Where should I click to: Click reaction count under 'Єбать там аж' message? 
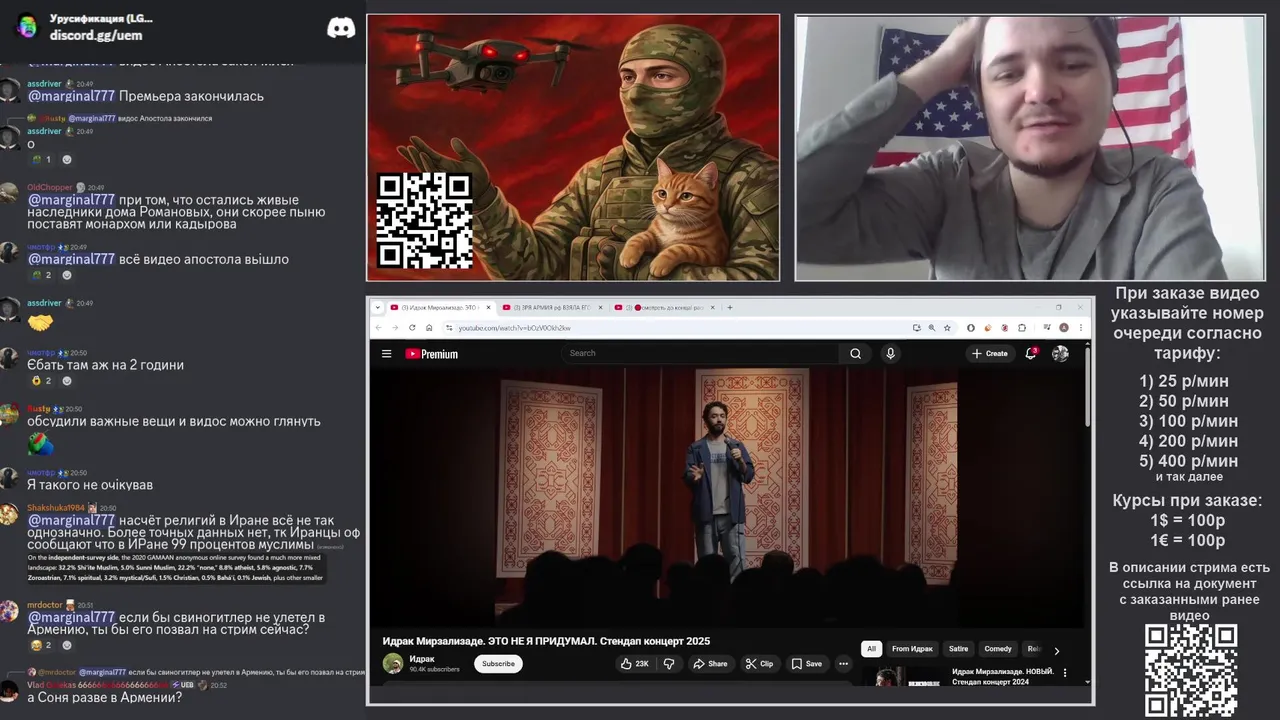(x=41, y=381)
